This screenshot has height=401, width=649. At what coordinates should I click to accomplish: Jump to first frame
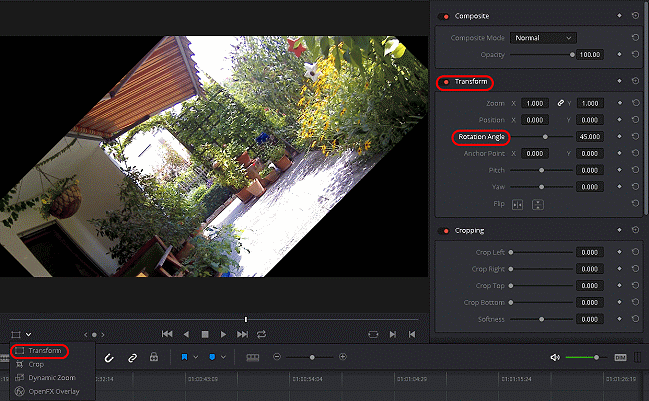pyautogui.click(x=167, y=334)
